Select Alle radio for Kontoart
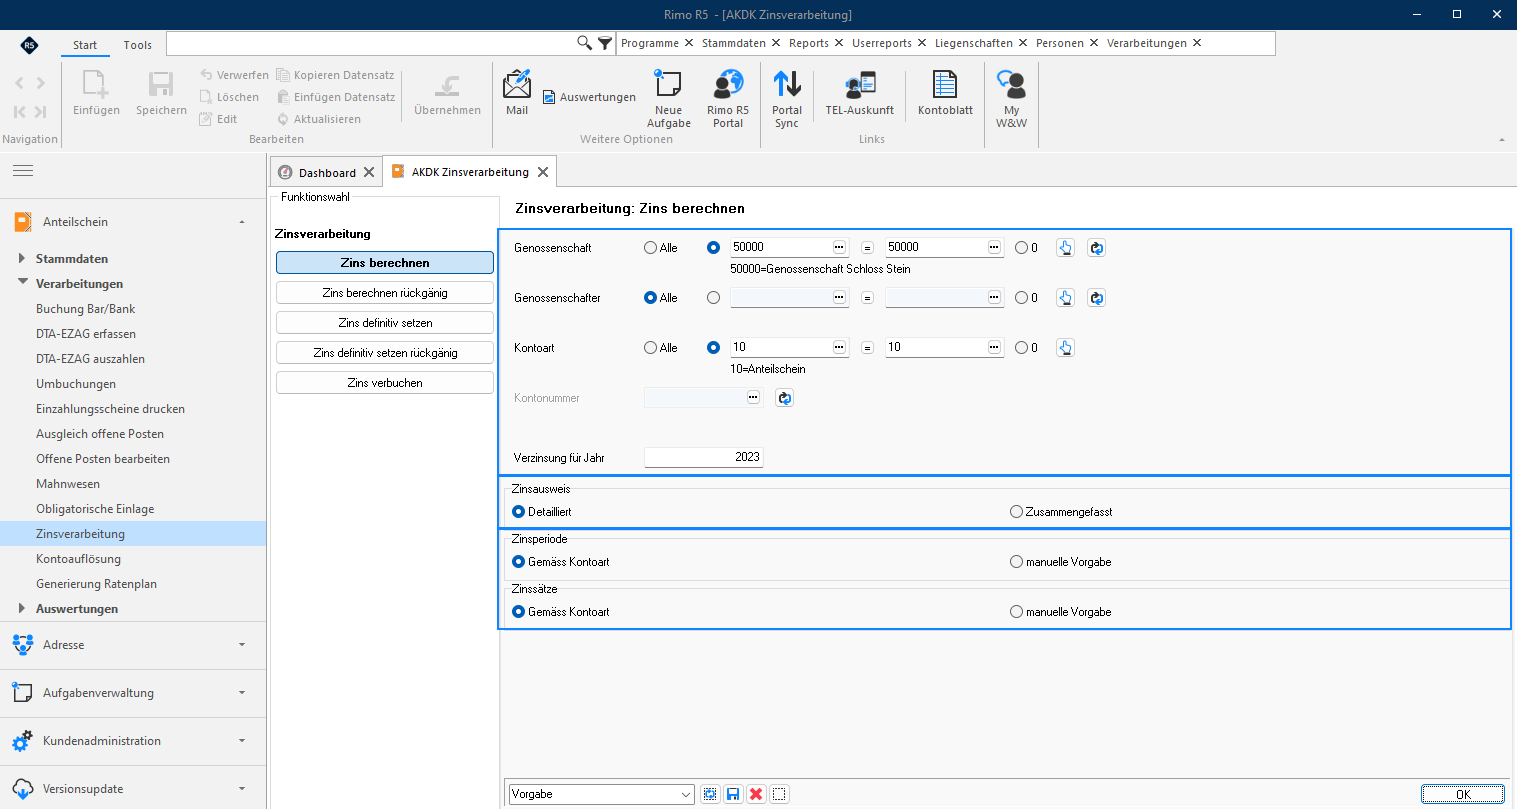 [x=650, y=348]
